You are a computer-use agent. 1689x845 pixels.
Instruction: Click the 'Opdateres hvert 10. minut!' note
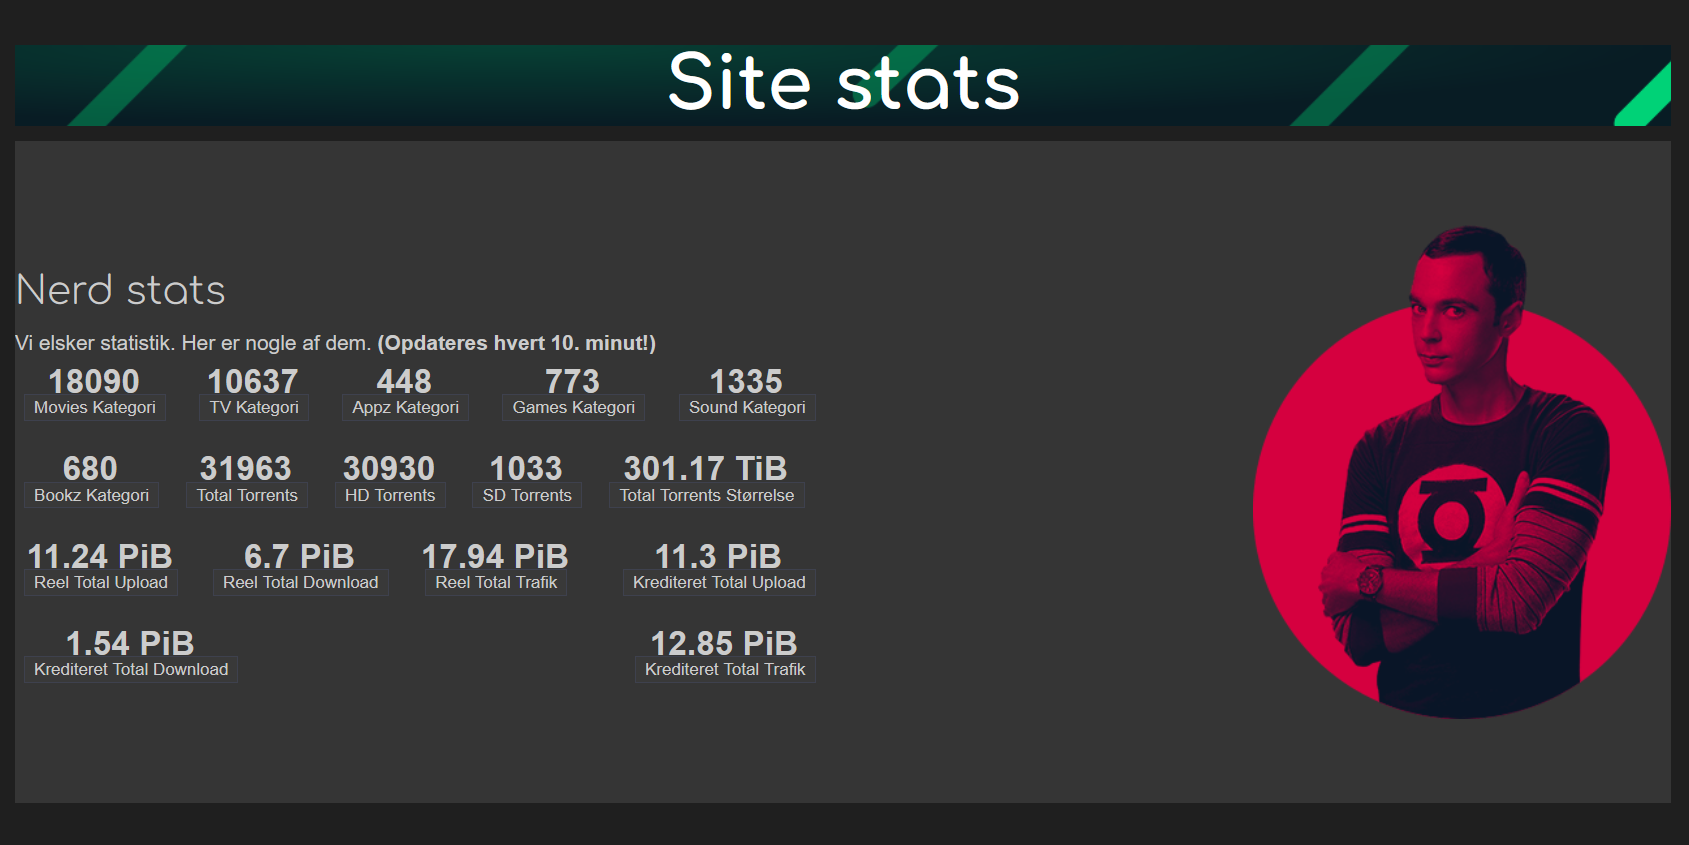(516, 343)
